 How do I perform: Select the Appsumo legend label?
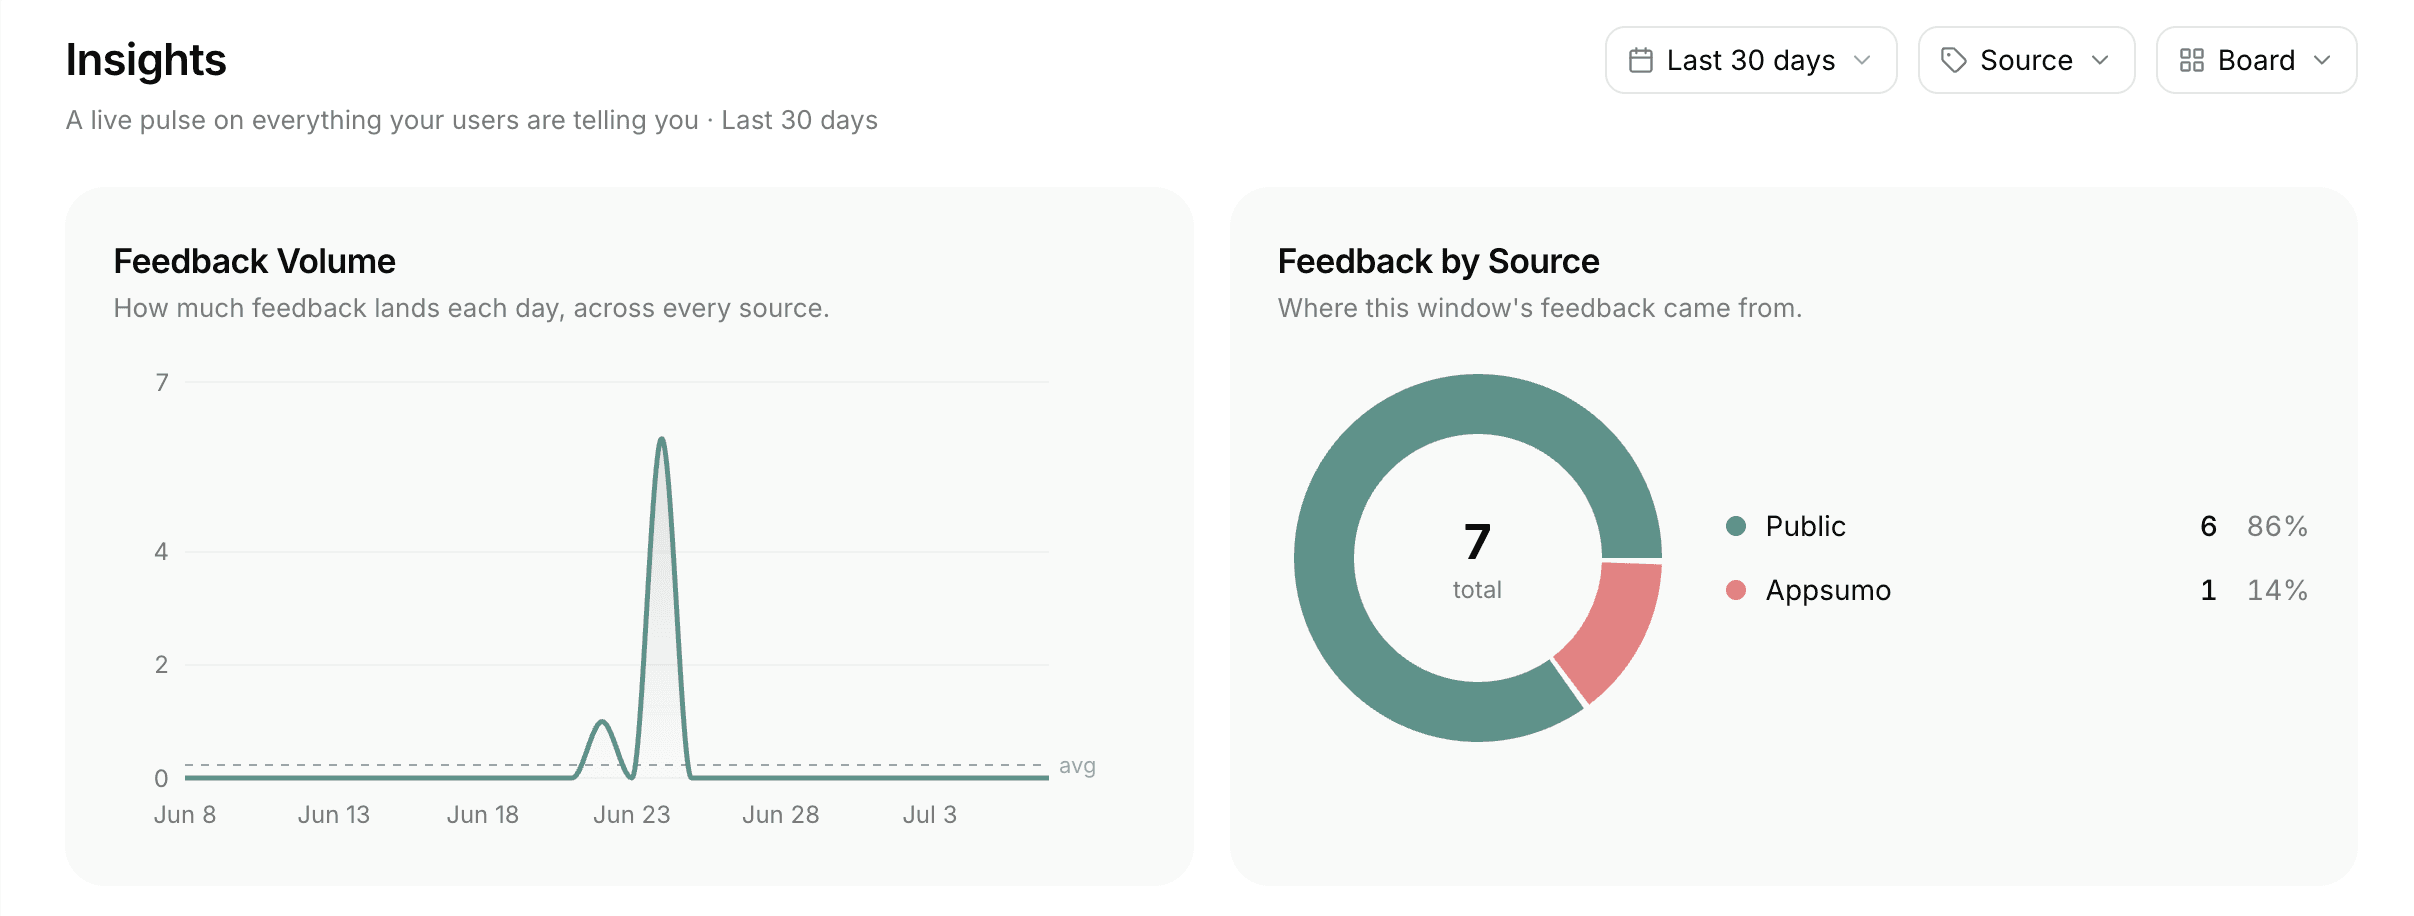click(1828, 590)
